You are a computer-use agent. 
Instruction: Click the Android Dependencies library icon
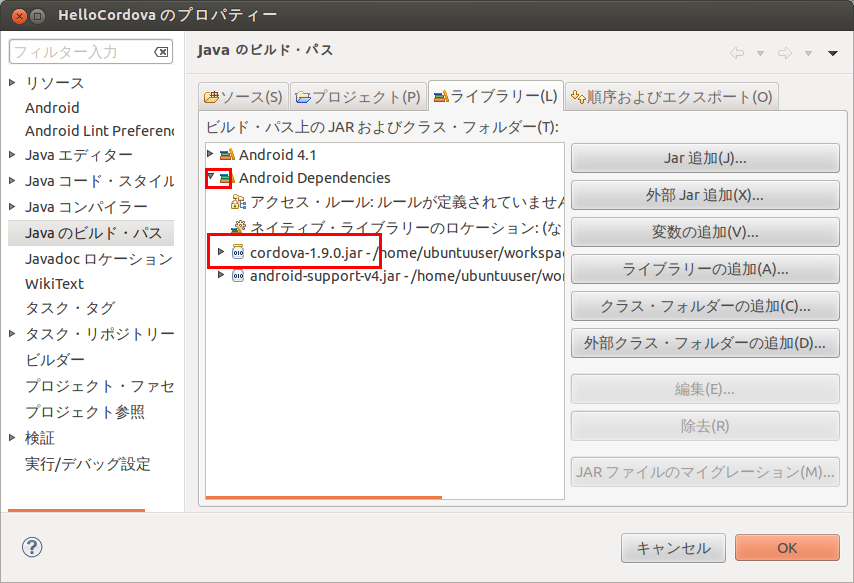point(227,178)
